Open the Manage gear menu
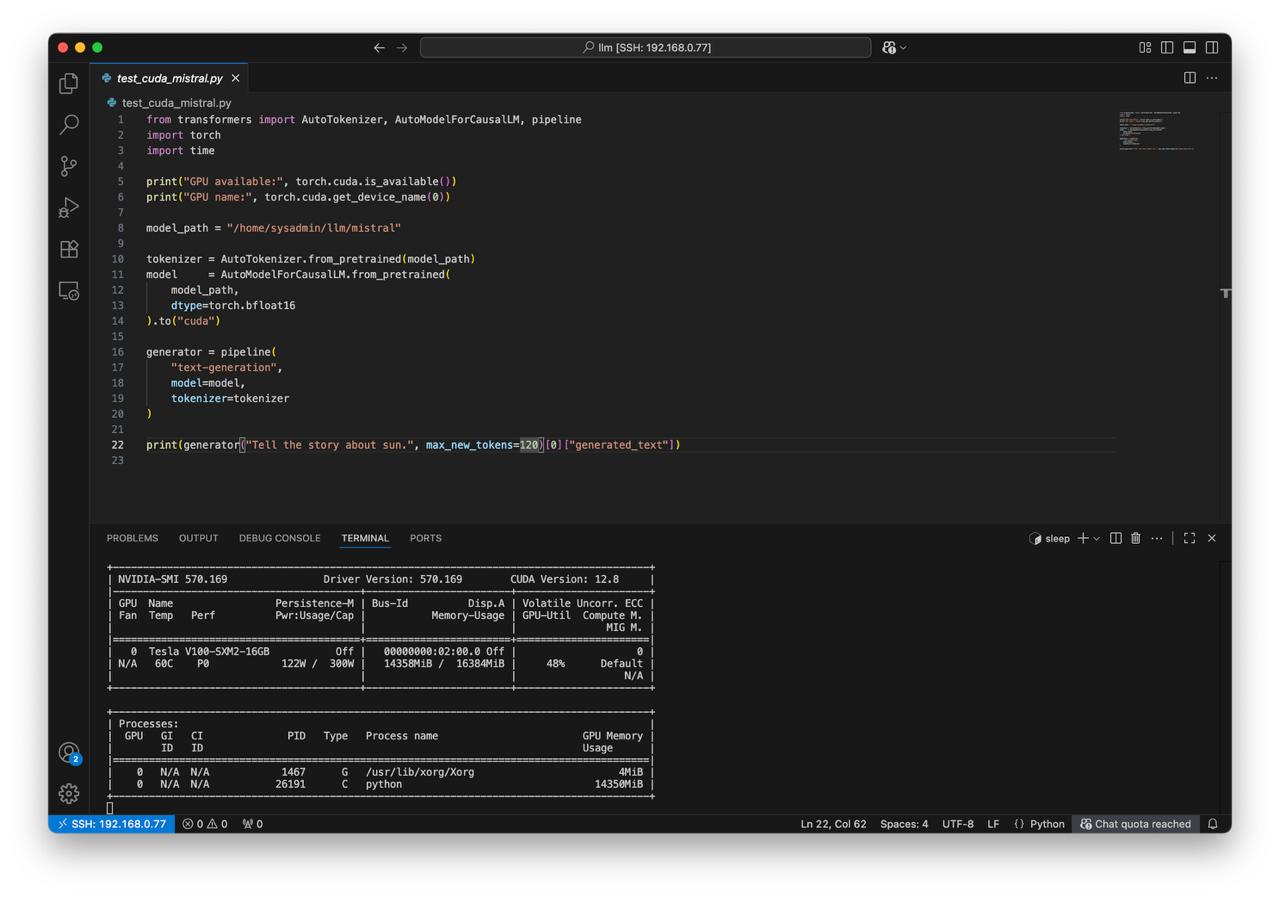The width and height of the screenshot is (1280, 897). [69, 793]
